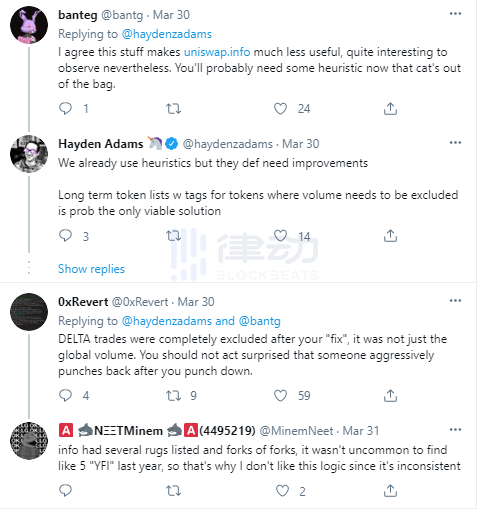The image size is (489, 509).
Task: Open the uniswap.info link in banteg's tweet
Action: tap(217, 52)
